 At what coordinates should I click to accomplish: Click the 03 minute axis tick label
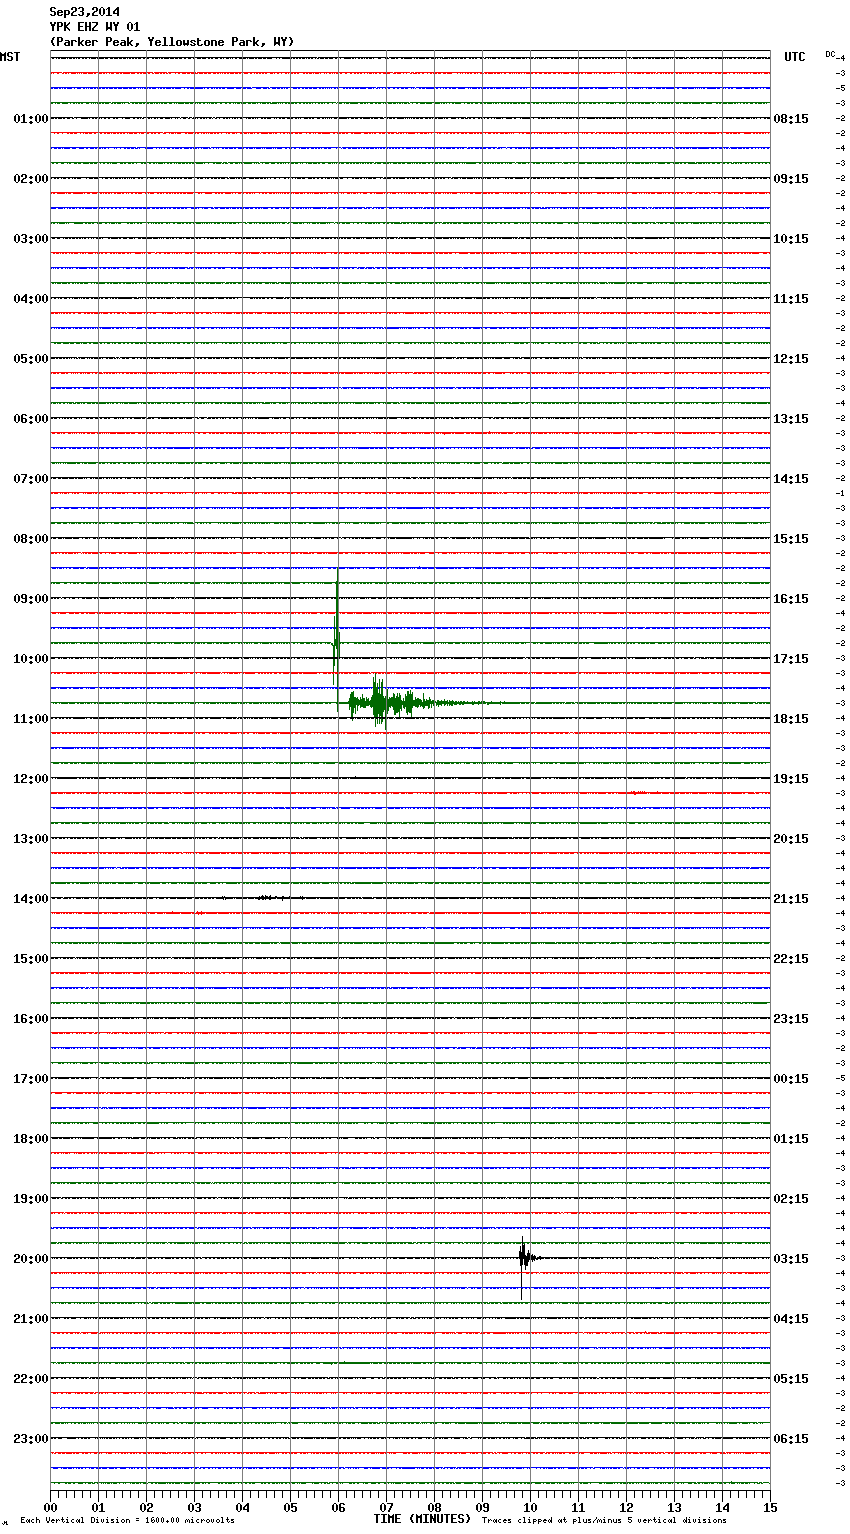click(194, 1507)
